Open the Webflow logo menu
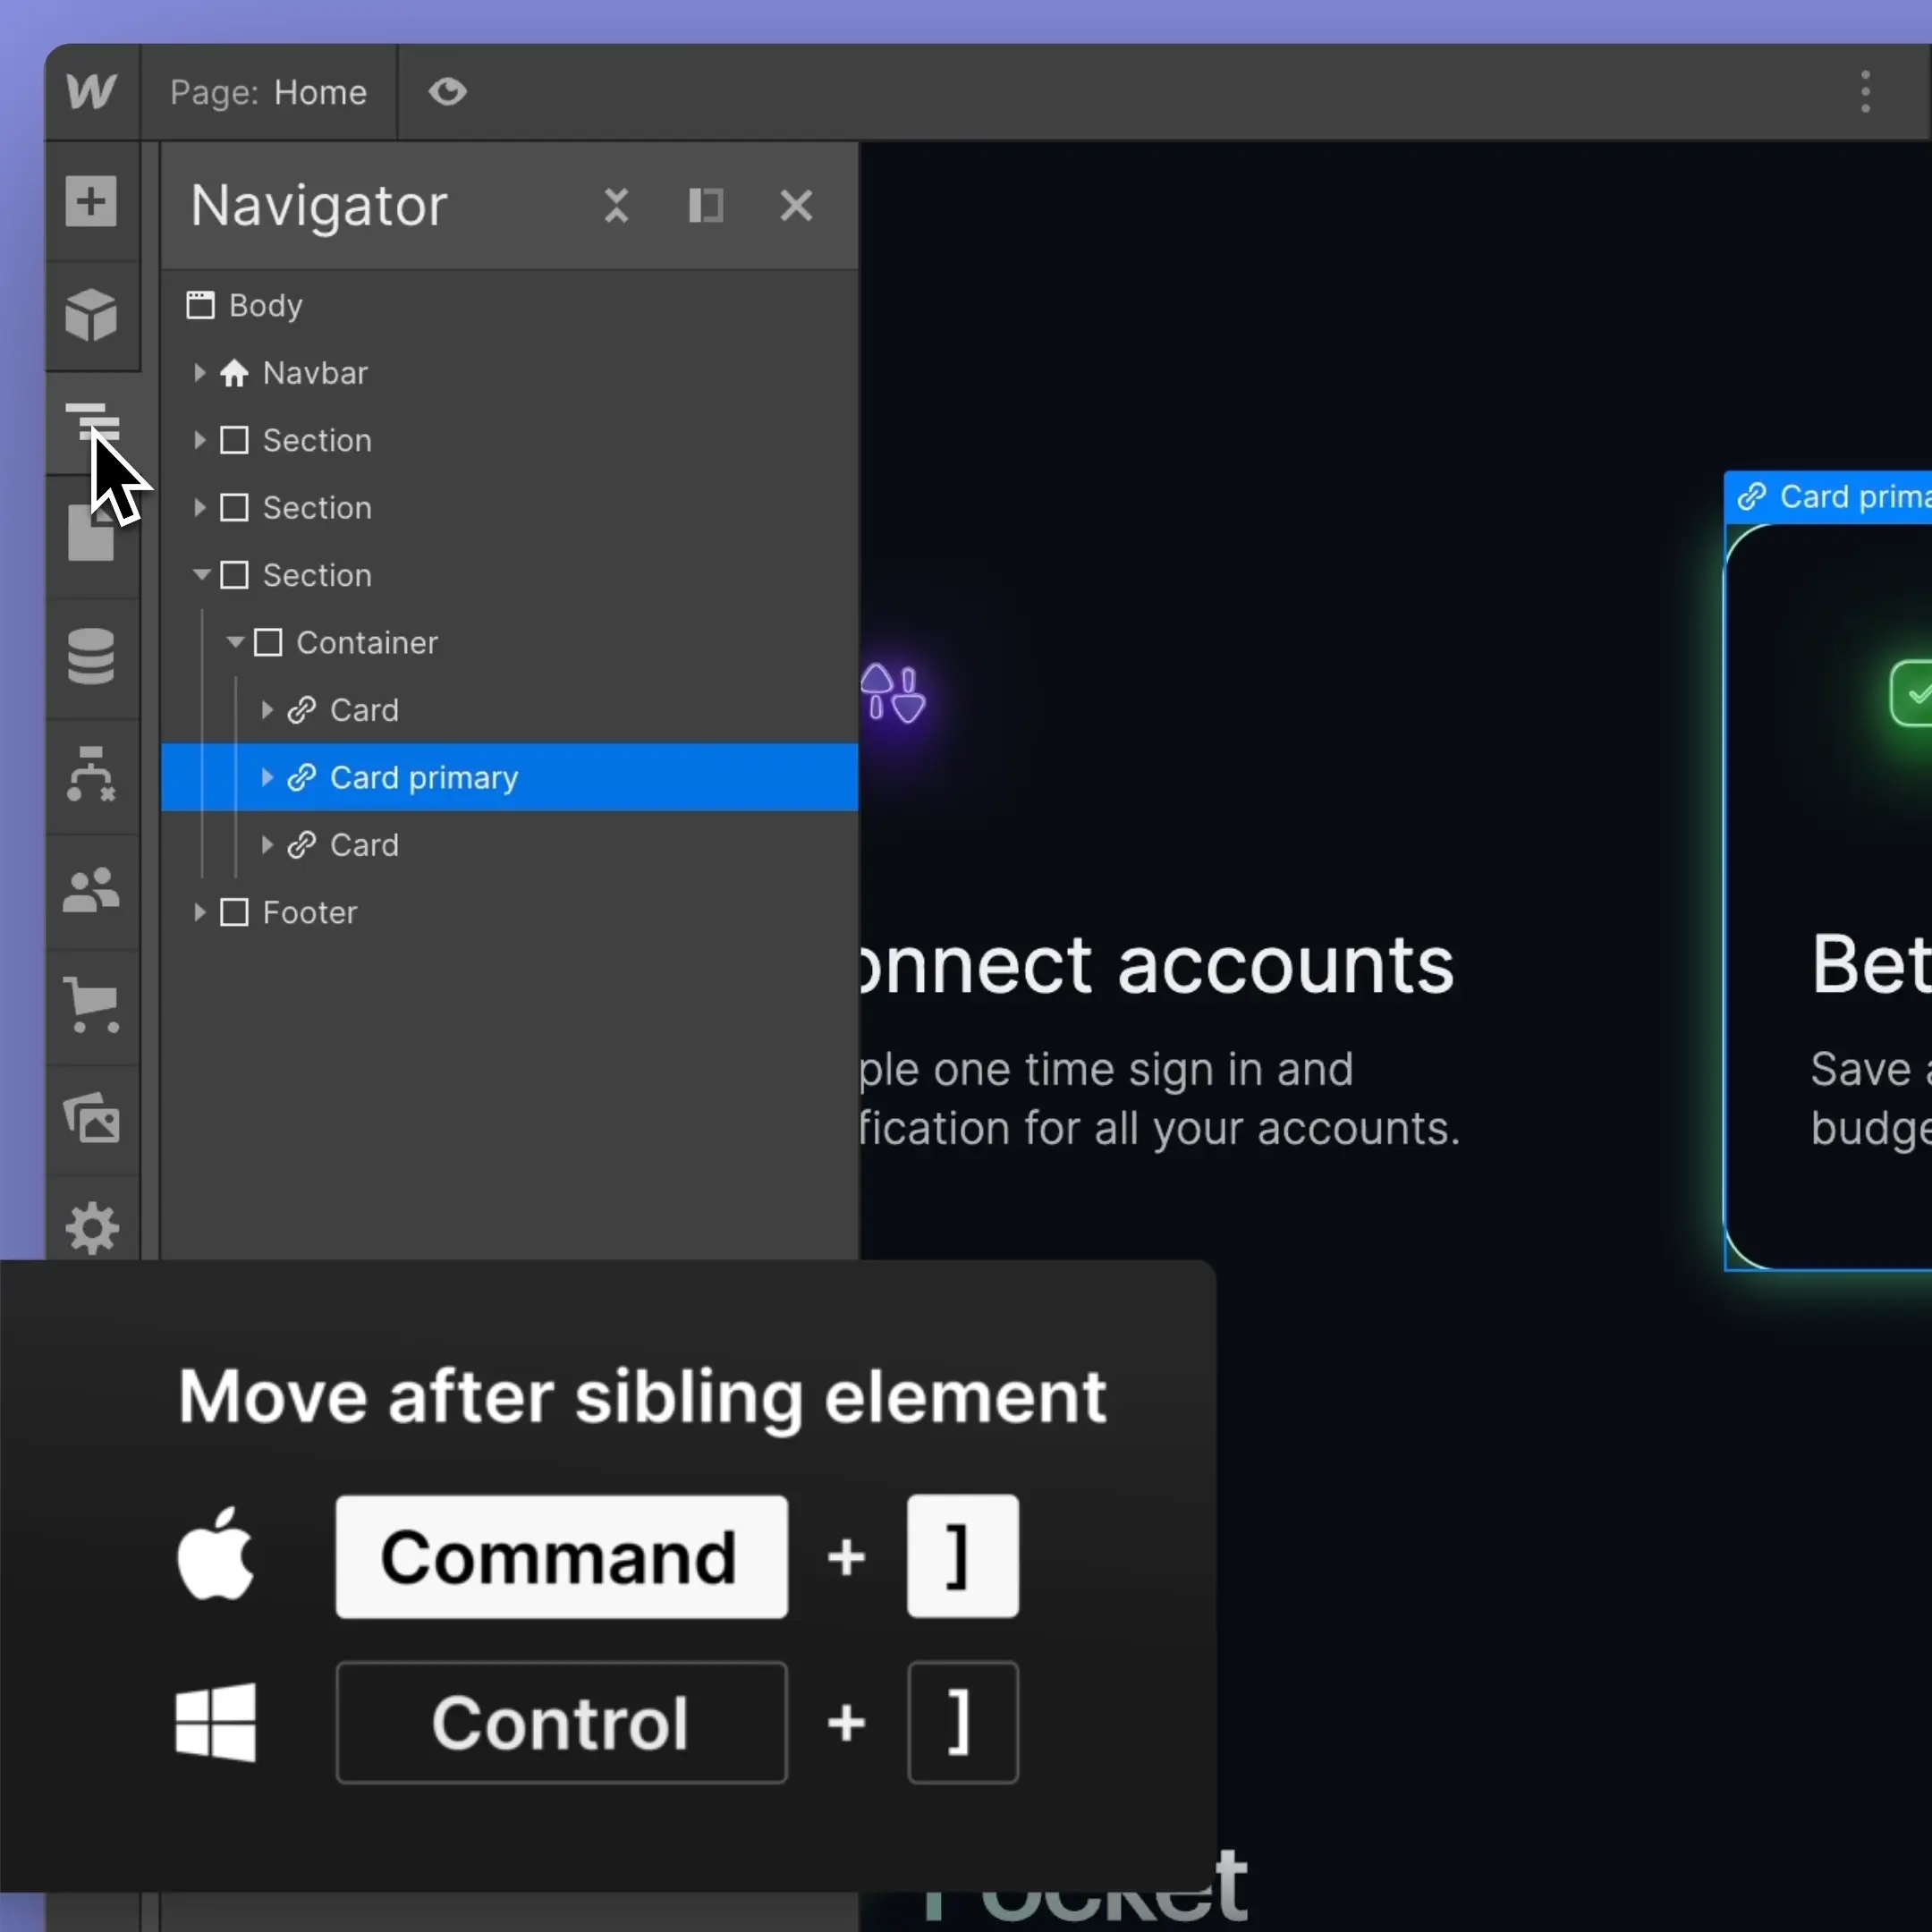 click(x=91, y=92)
